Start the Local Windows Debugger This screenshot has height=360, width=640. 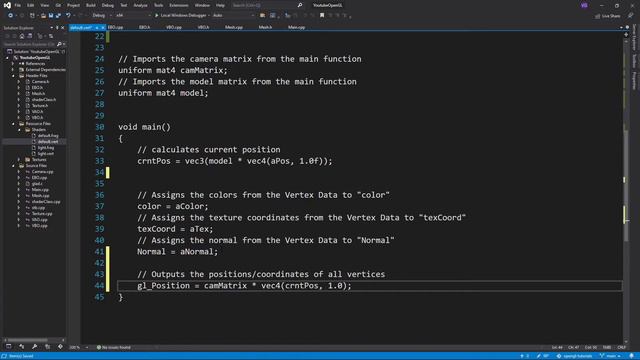tap(180, 16)
